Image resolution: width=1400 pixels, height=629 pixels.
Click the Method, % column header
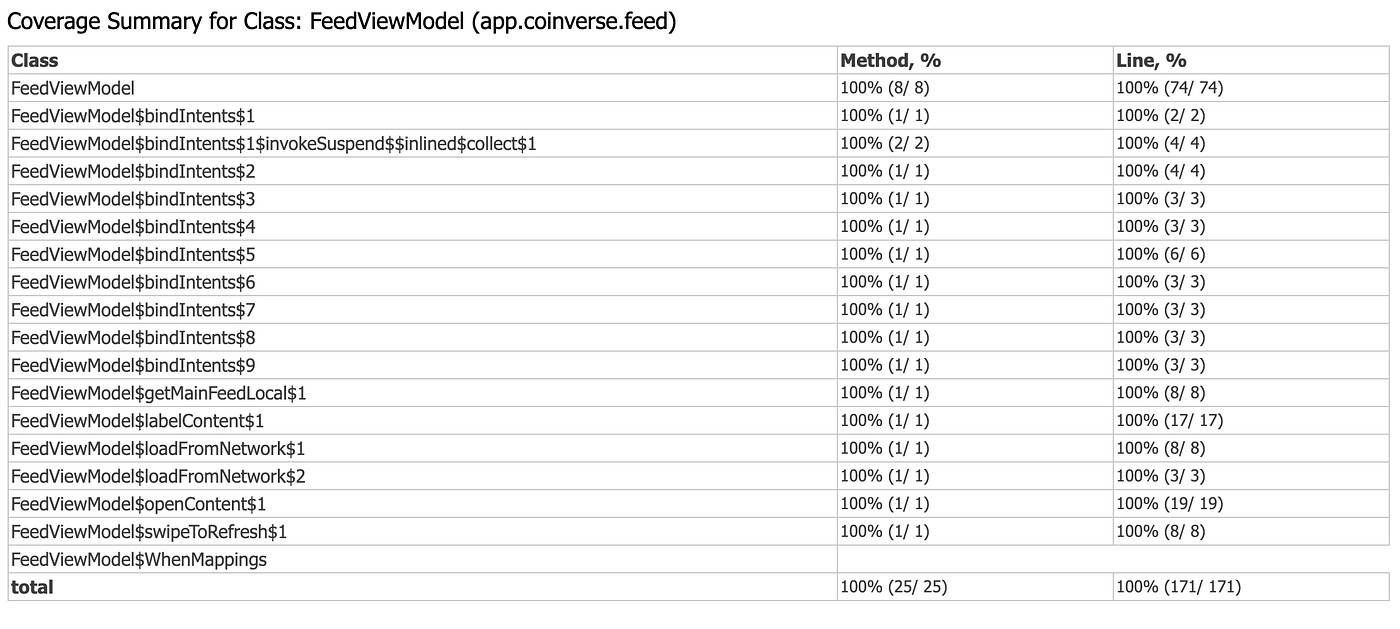[890, 60]
